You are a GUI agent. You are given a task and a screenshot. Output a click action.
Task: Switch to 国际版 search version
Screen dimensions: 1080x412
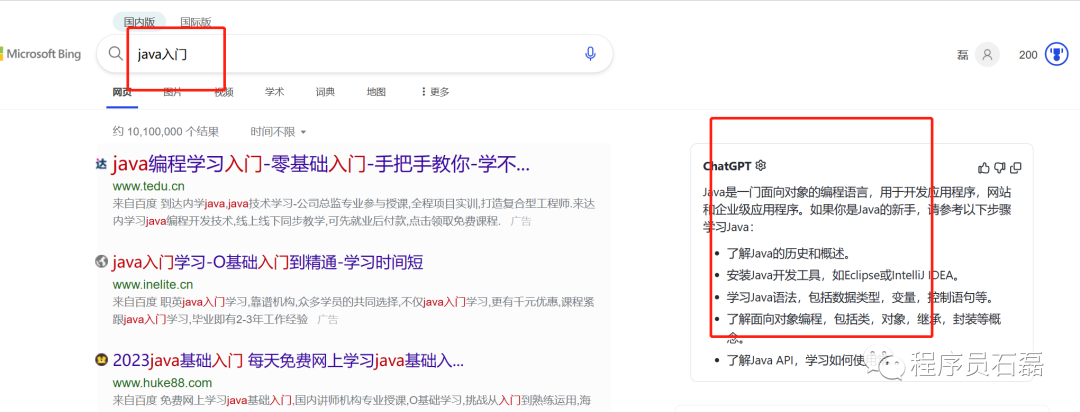click(196, 22)
